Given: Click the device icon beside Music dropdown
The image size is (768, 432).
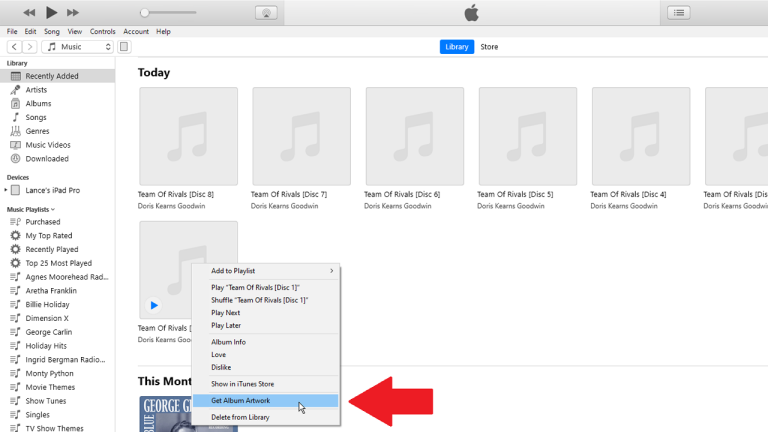Looking at the screenshot, I should click(x=124, y=47).
